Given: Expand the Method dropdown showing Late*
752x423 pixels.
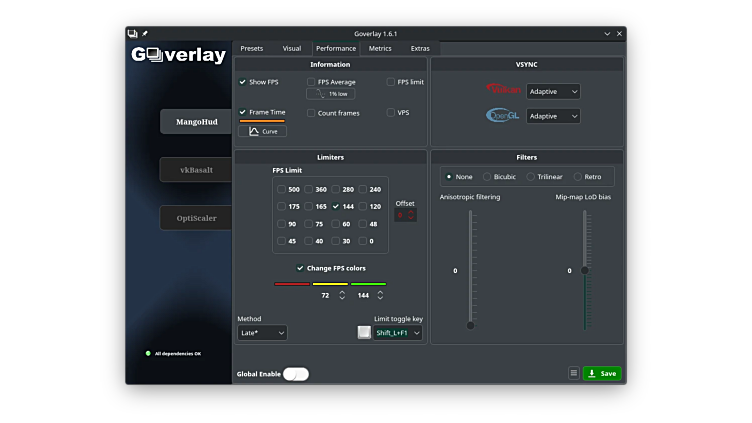Looking at the screenshot, I should 262,332.
